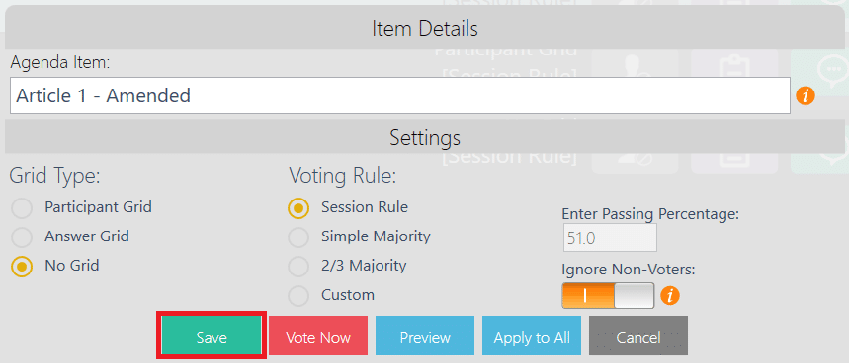Click the info icon beside Agenda Item field

pos(805,96)
